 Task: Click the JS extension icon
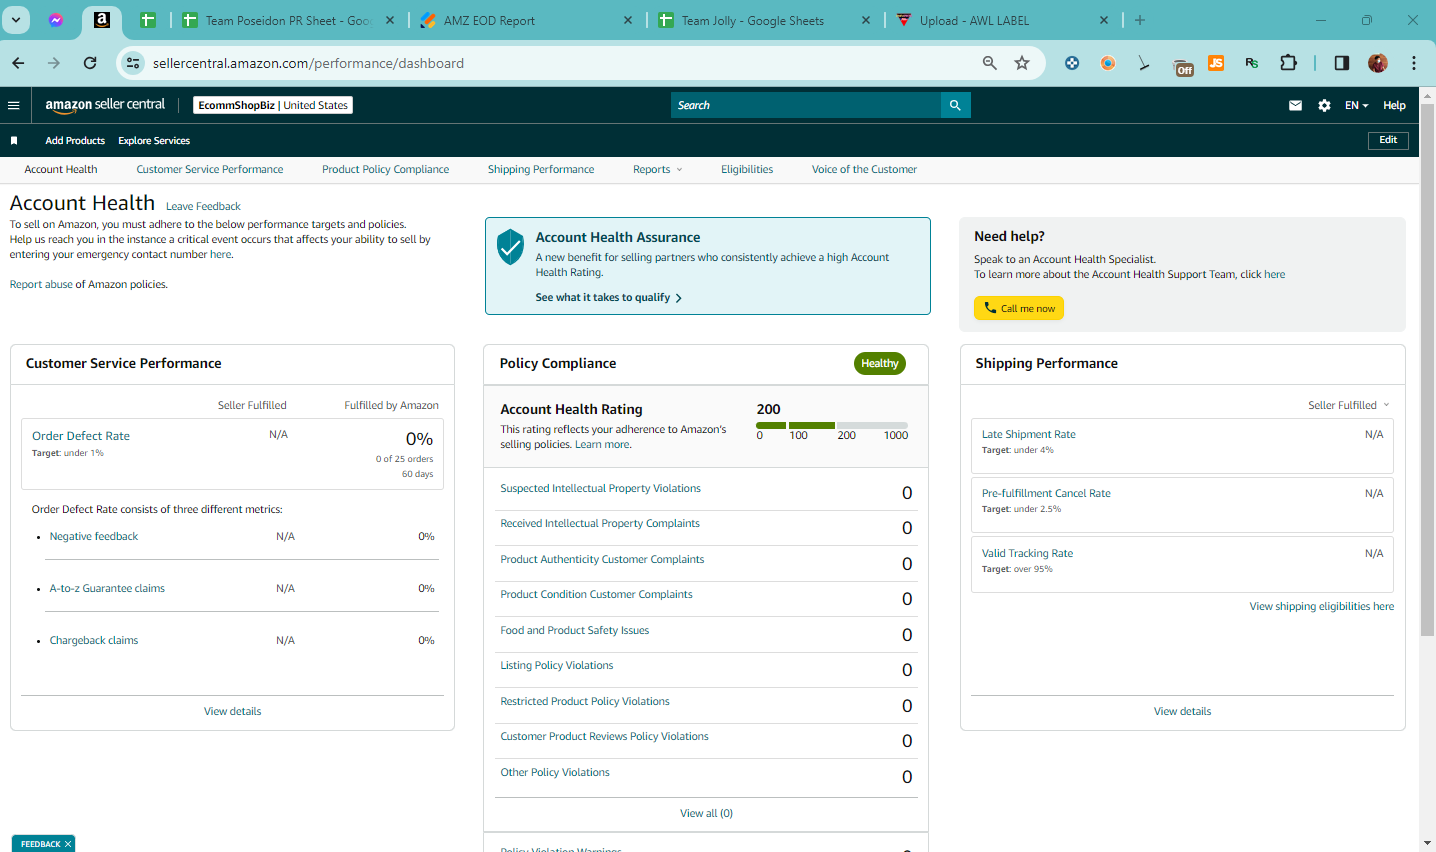pyautogui.click(x=1216, y=63)
